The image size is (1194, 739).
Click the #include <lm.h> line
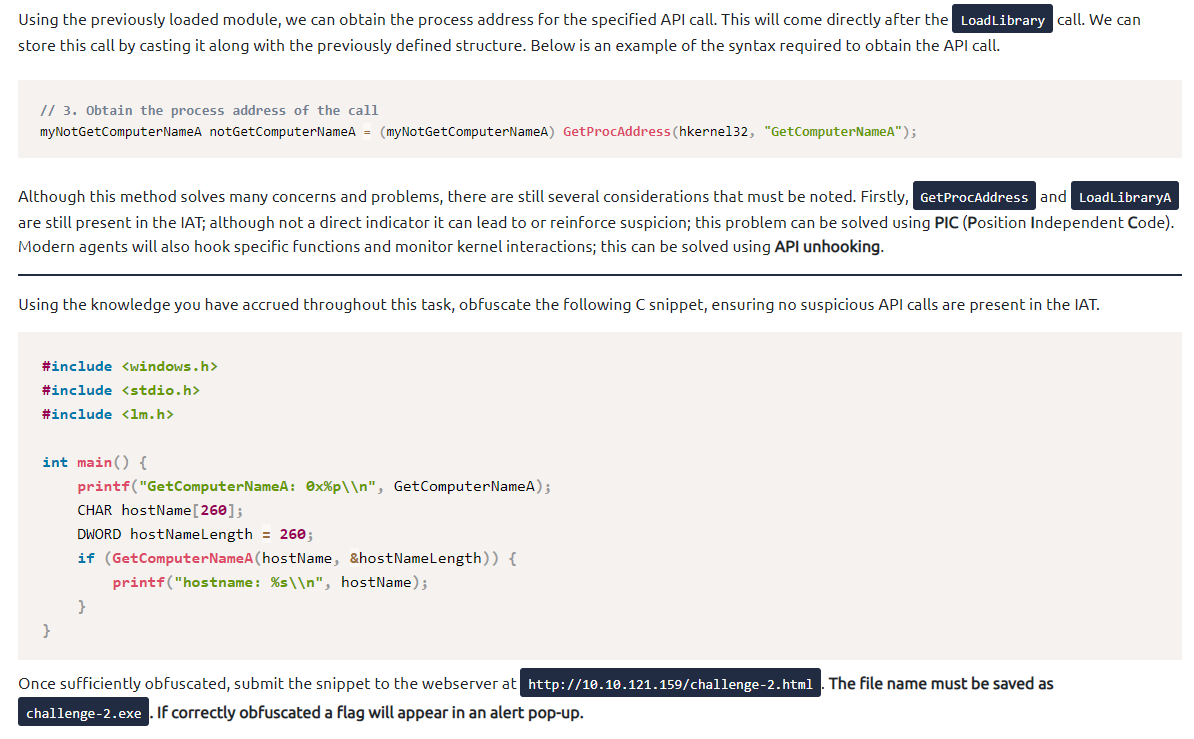(x=107, y=414)
